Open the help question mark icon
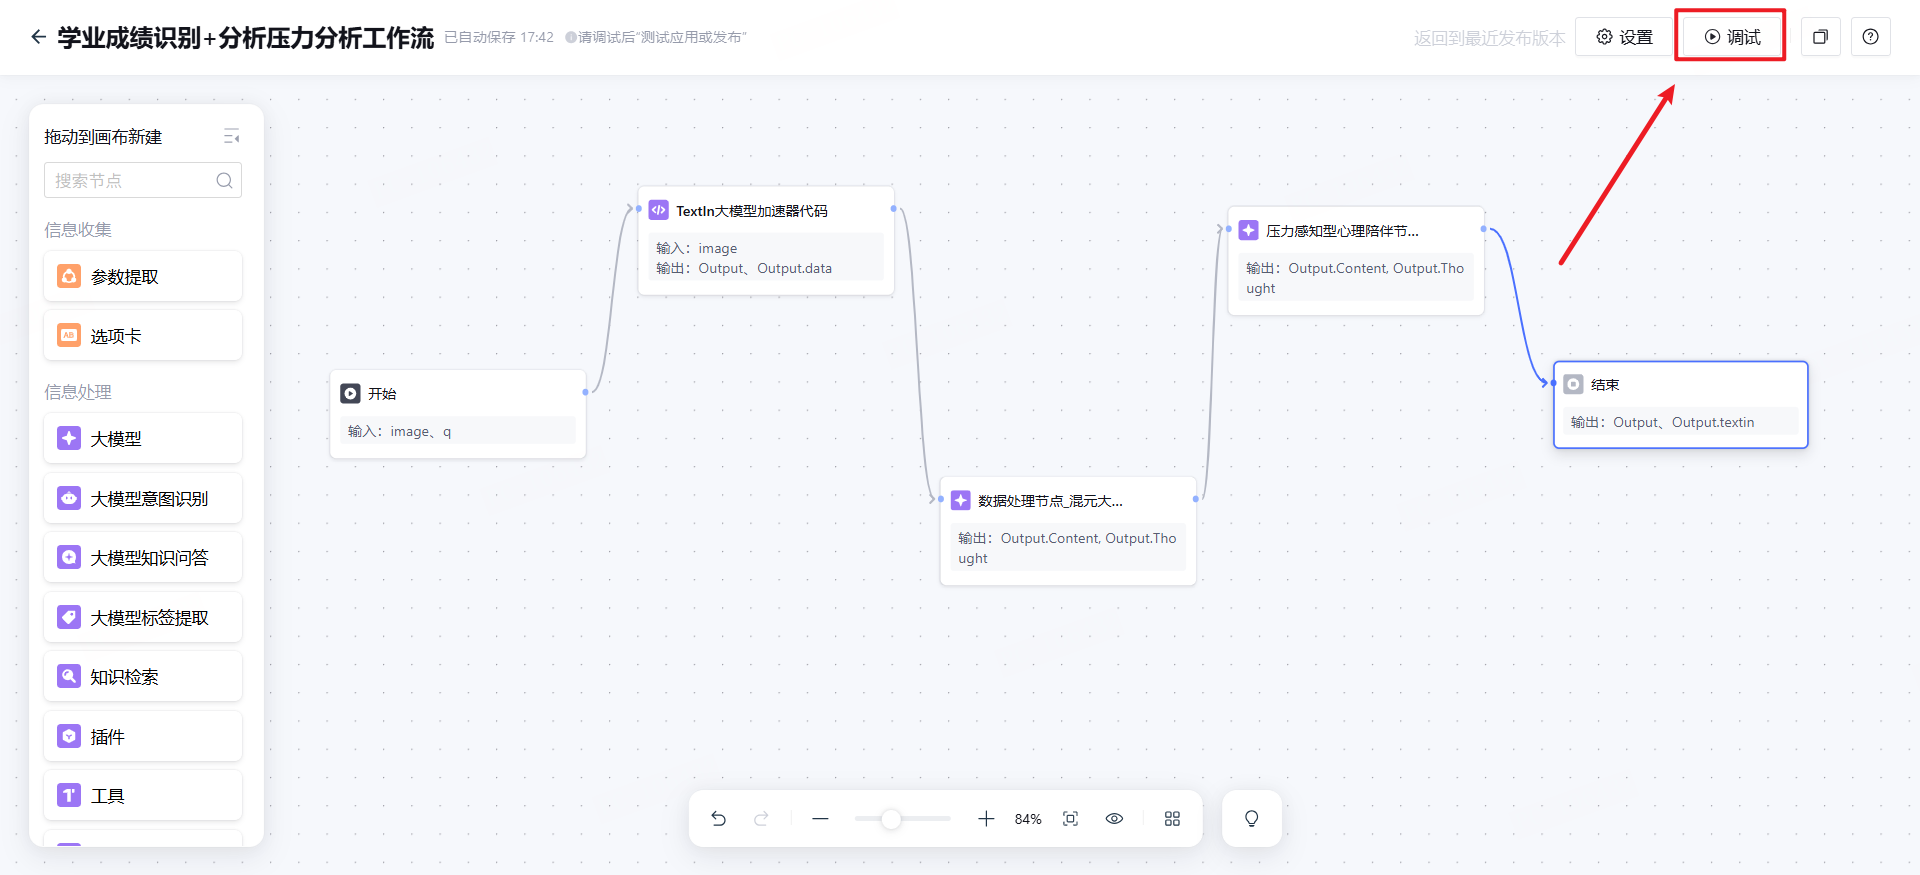1920x875 pixels. tap(1870, 37)
